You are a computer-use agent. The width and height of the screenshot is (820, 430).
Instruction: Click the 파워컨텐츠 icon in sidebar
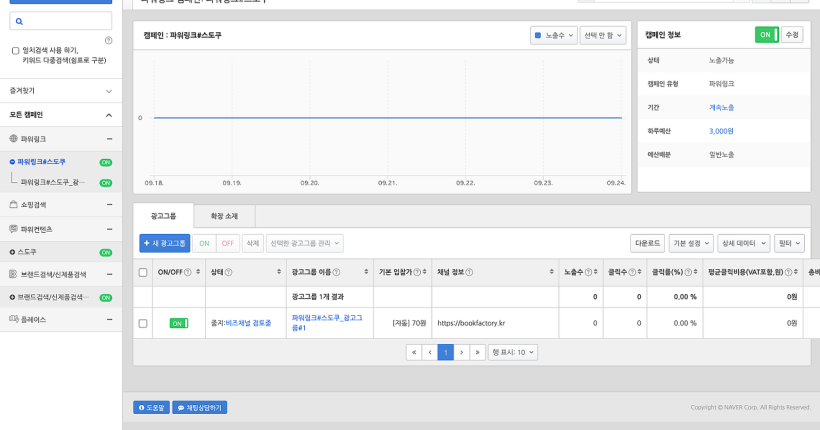[x=14, y=229]
